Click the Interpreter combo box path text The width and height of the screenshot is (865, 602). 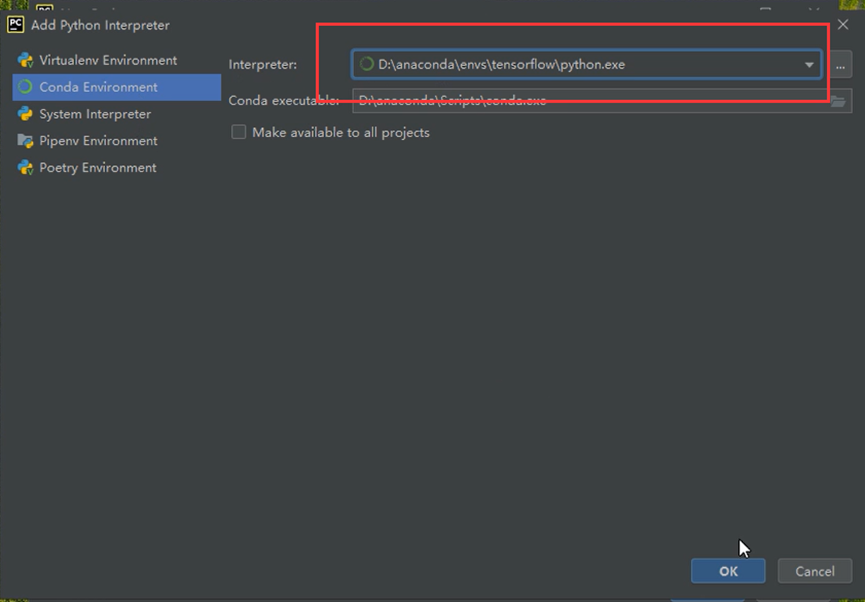pyautogui.click(x=501, y=65)
